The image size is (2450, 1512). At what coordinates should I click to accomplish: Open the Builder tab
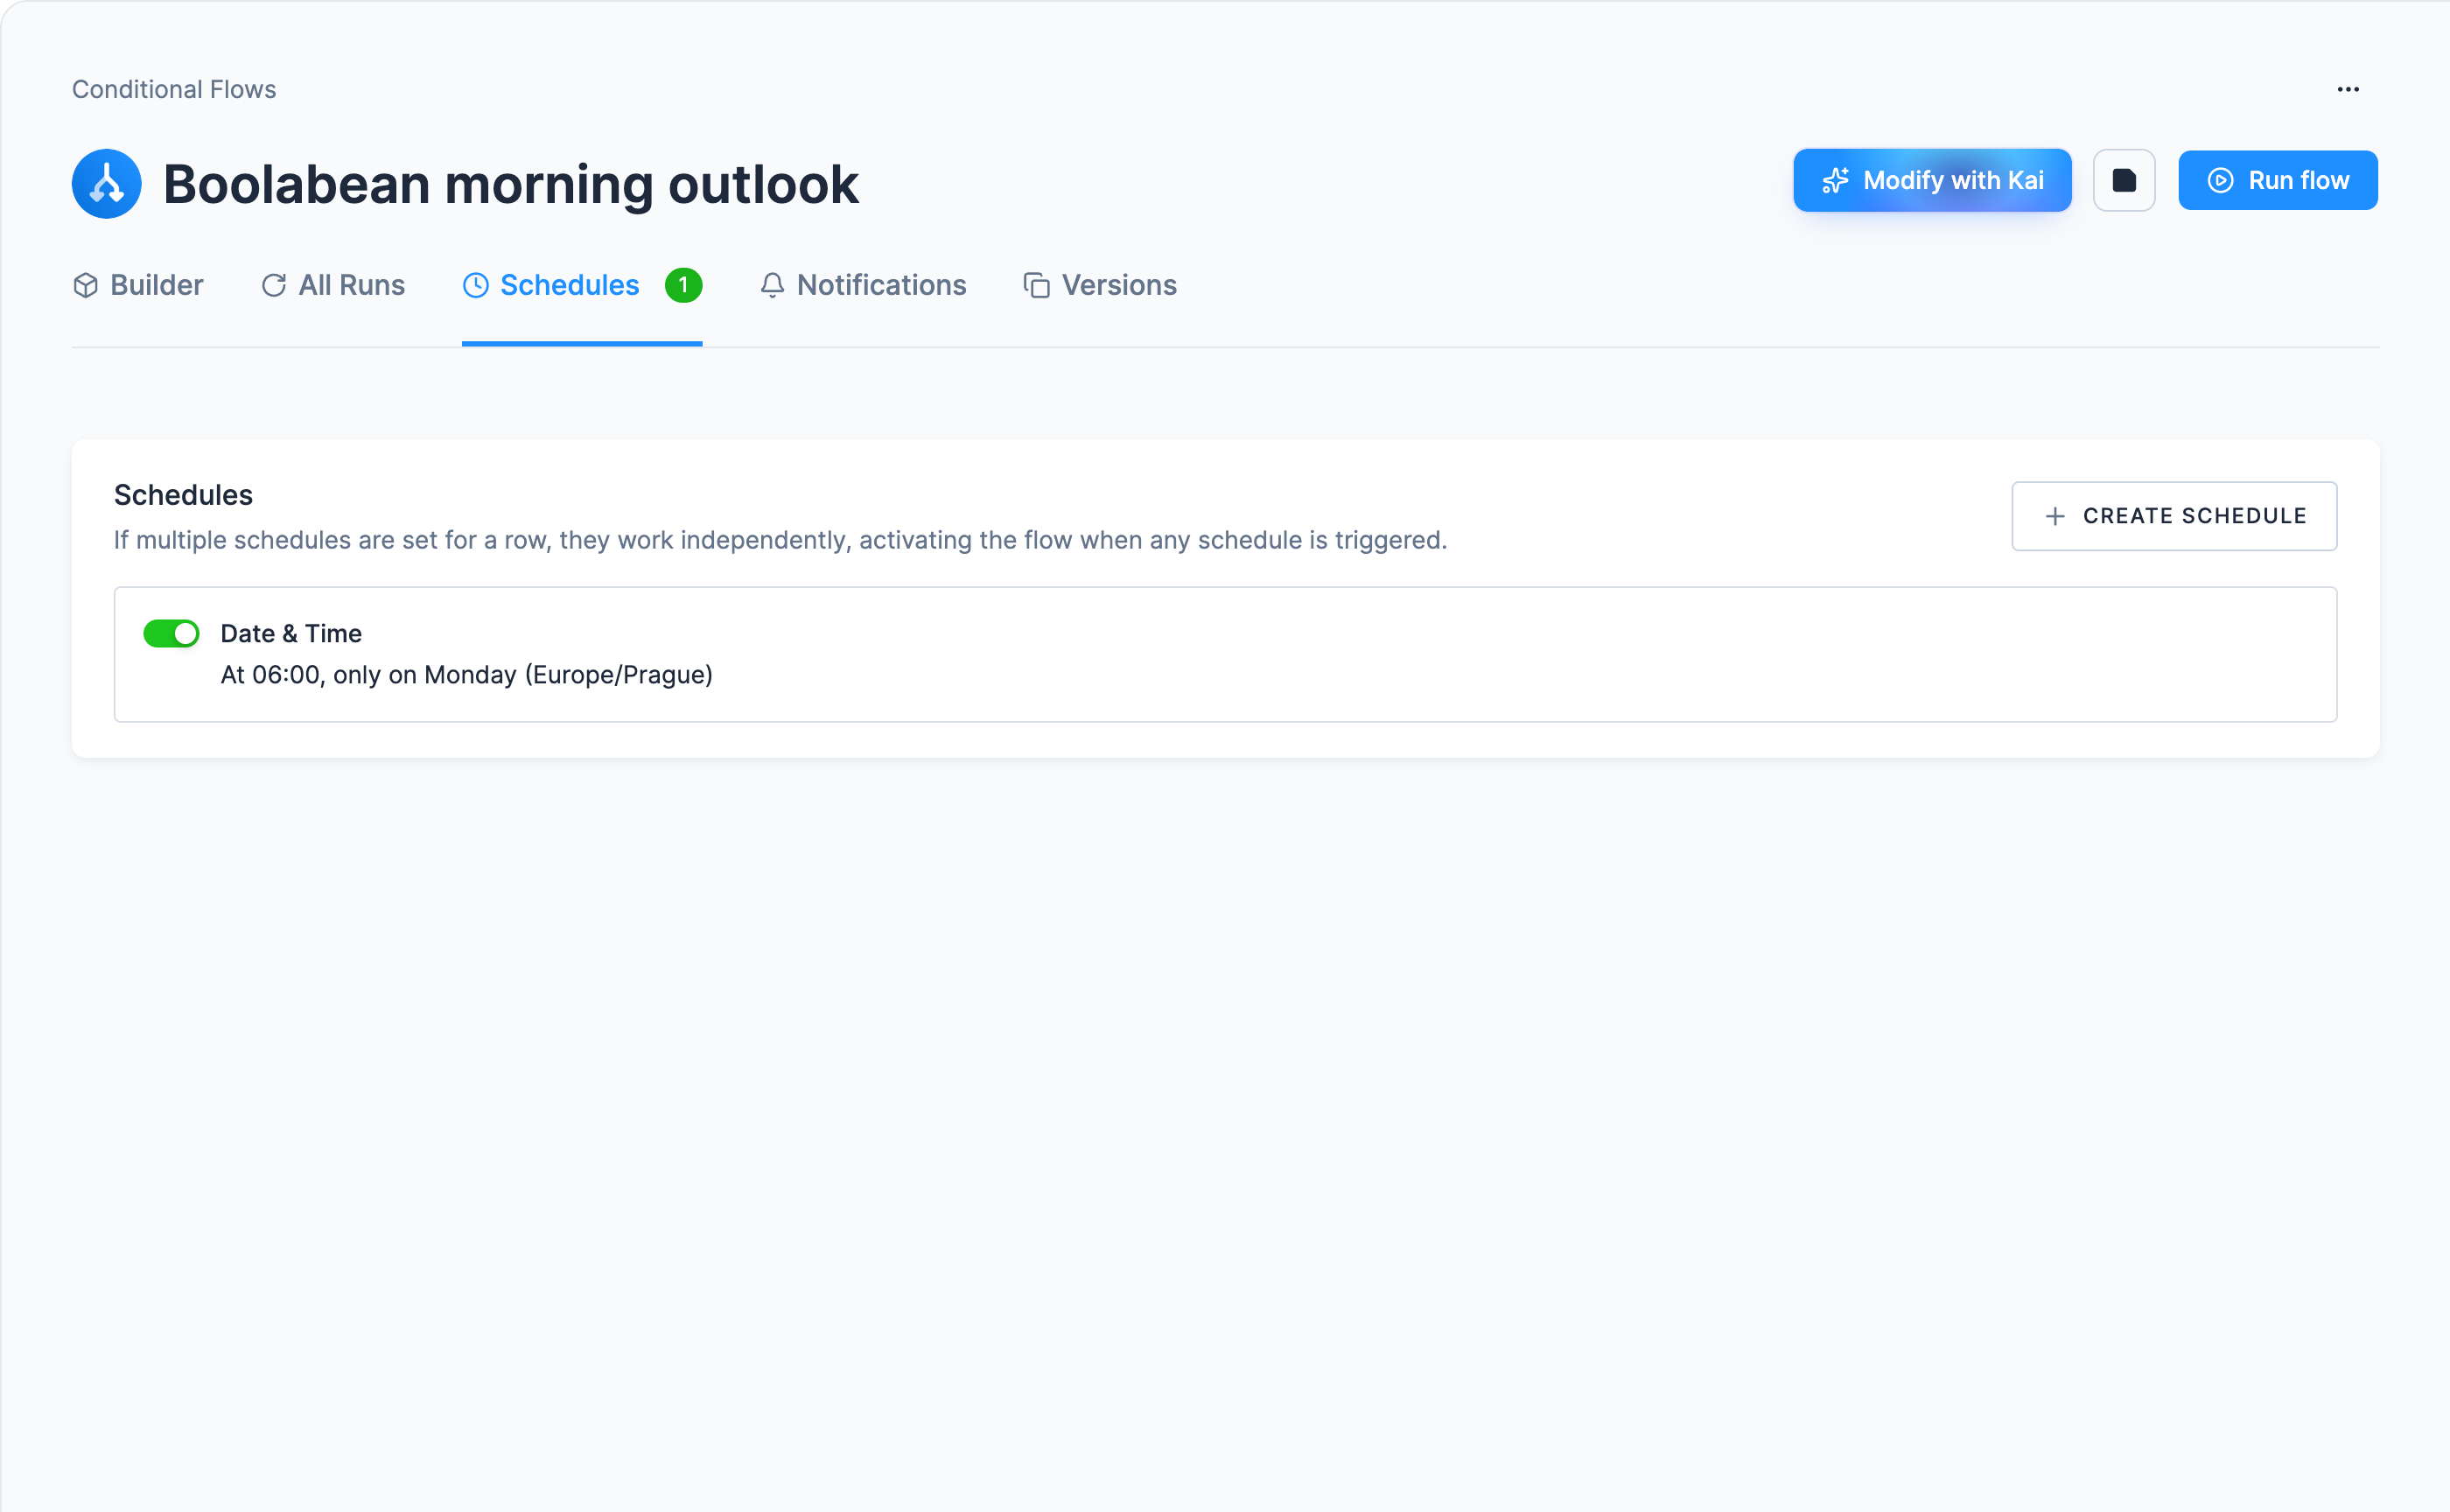(x=138, y=285)
